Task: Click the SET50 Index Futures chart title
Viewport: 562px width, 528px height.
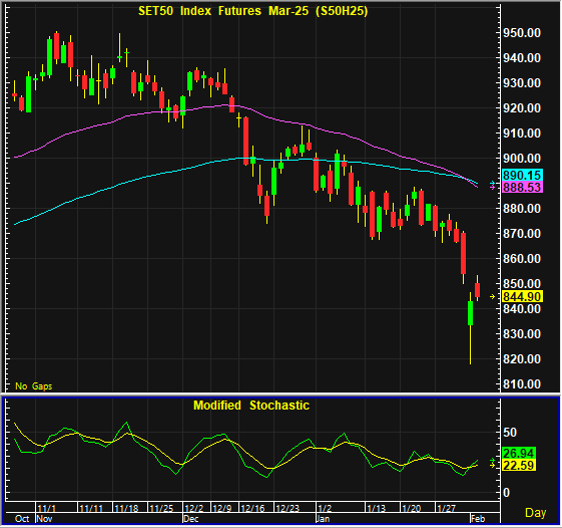Action: coord(253,11)
